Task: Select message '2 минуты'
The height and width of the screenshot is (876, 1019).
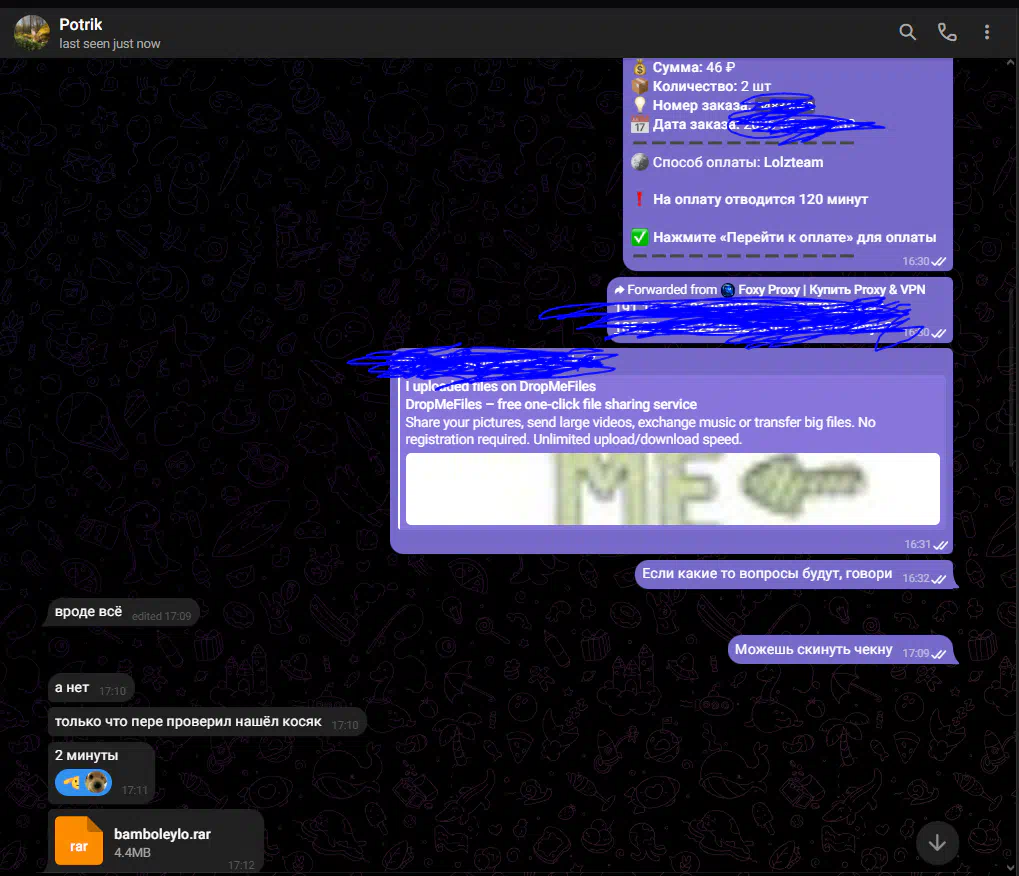Action: coord(86,755)
